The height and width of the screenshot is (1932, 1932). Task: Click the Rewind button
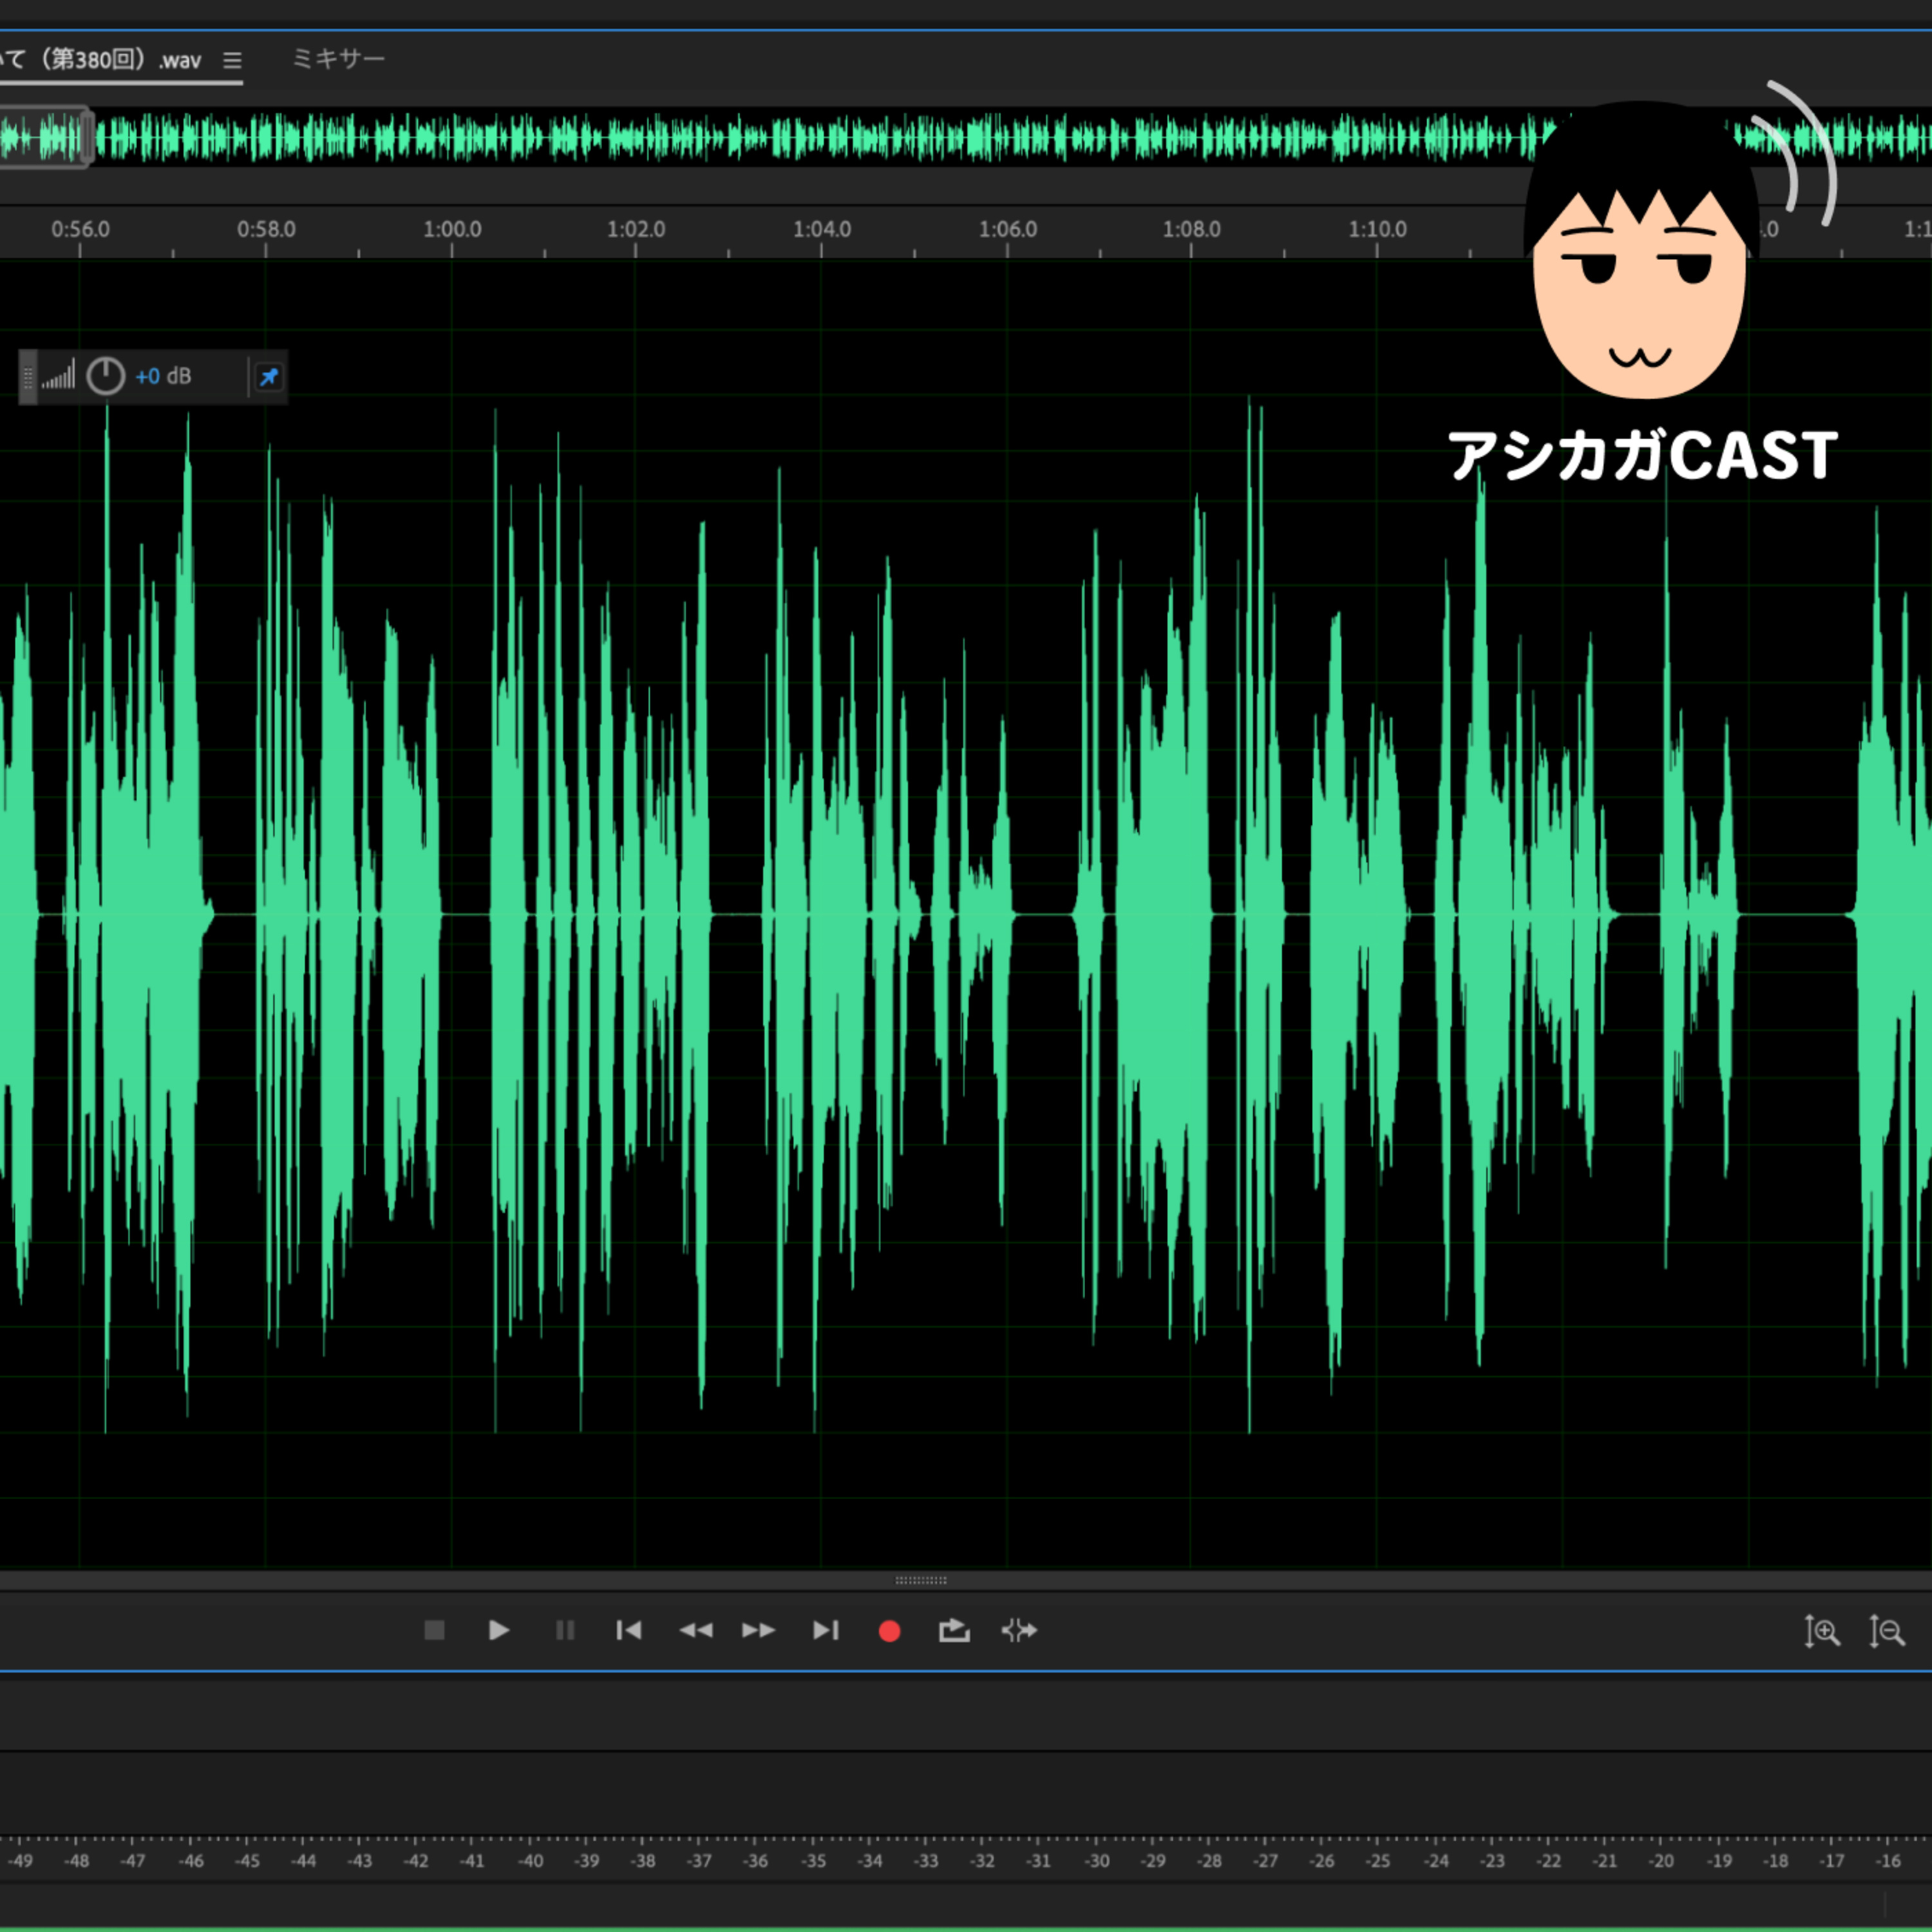pyautogui.click(x=695, y=1631)
